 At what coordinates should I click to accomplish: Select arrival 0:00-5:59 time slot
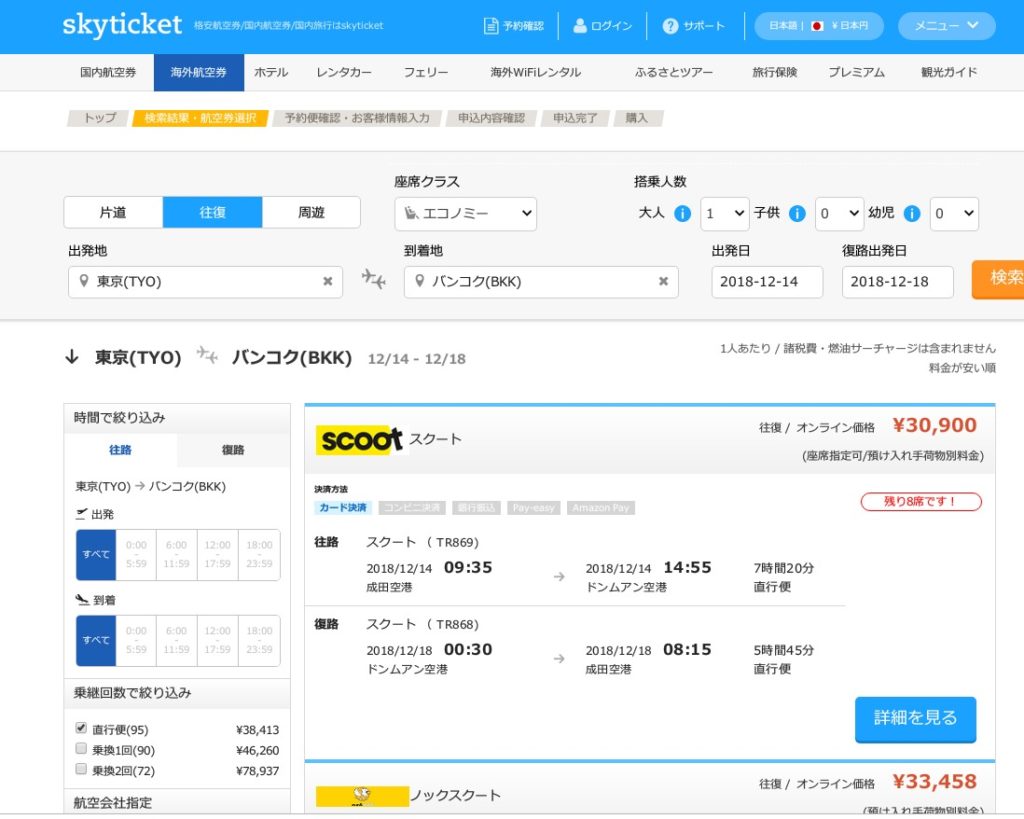pos(136,640)
